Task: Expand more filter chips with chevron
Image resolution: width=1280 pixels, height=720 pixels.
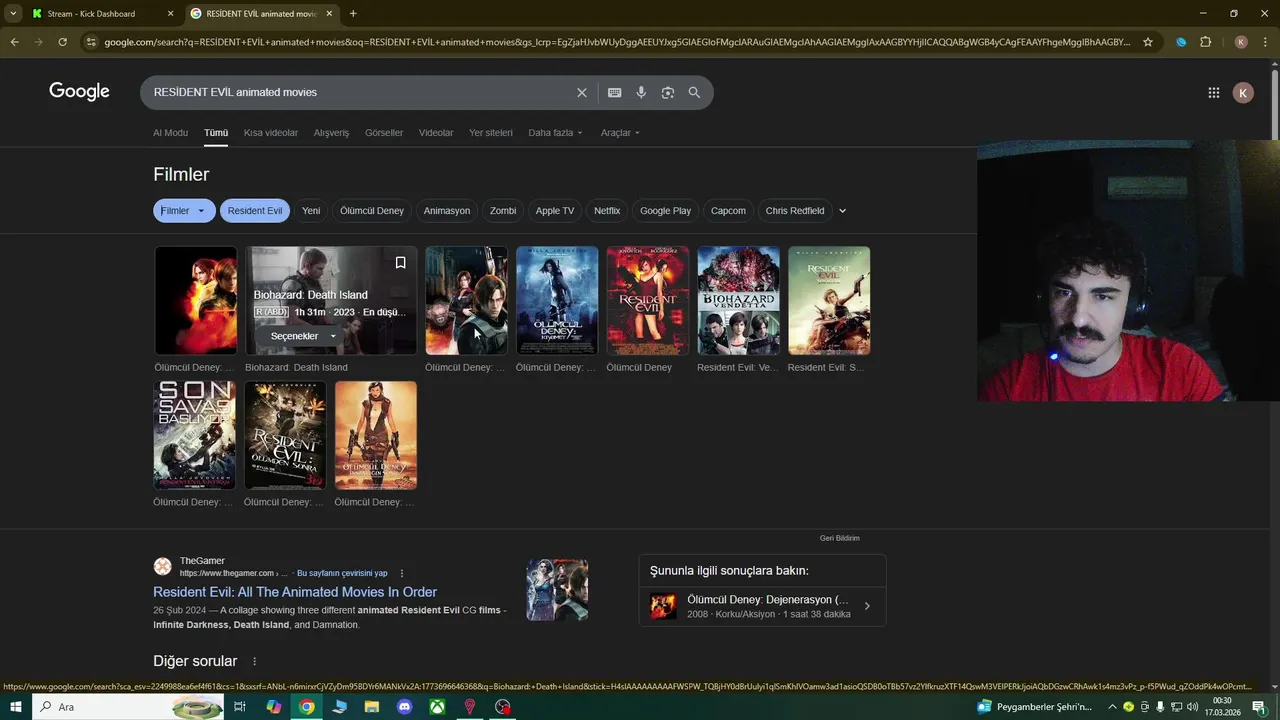Action: 842,211
